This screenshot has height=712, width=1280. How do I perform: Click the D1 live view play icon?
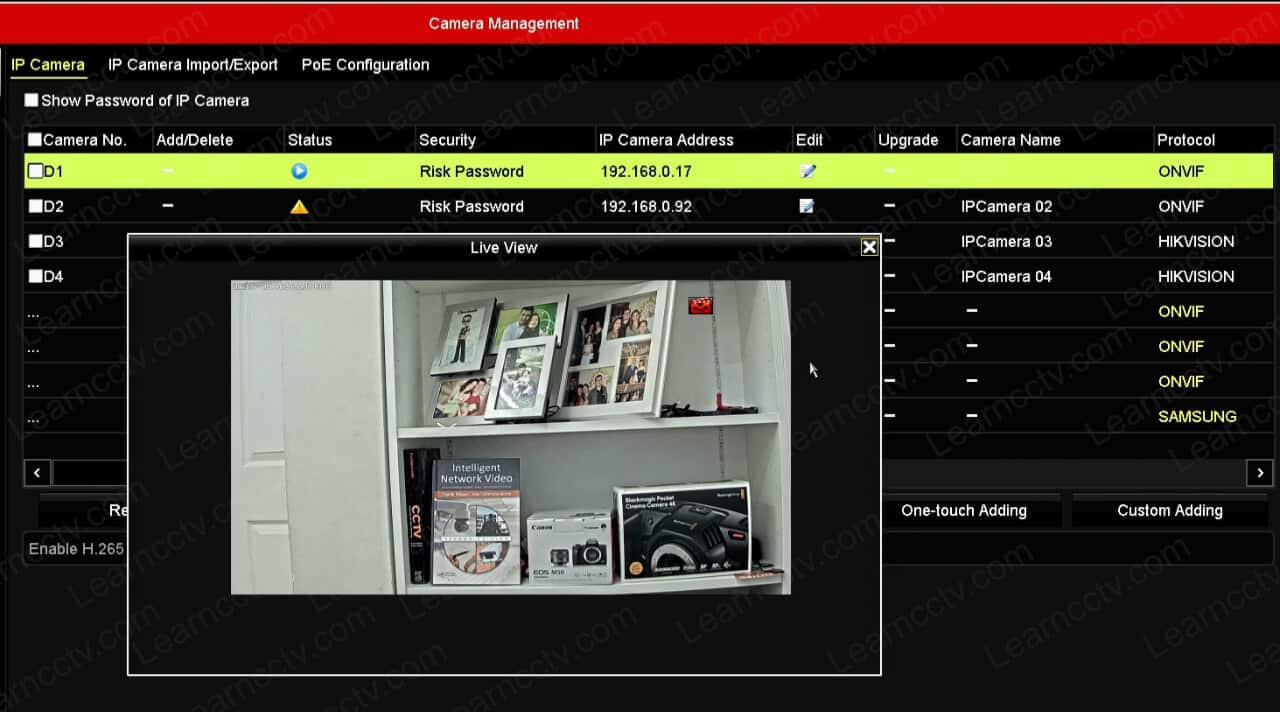[299, 171]
